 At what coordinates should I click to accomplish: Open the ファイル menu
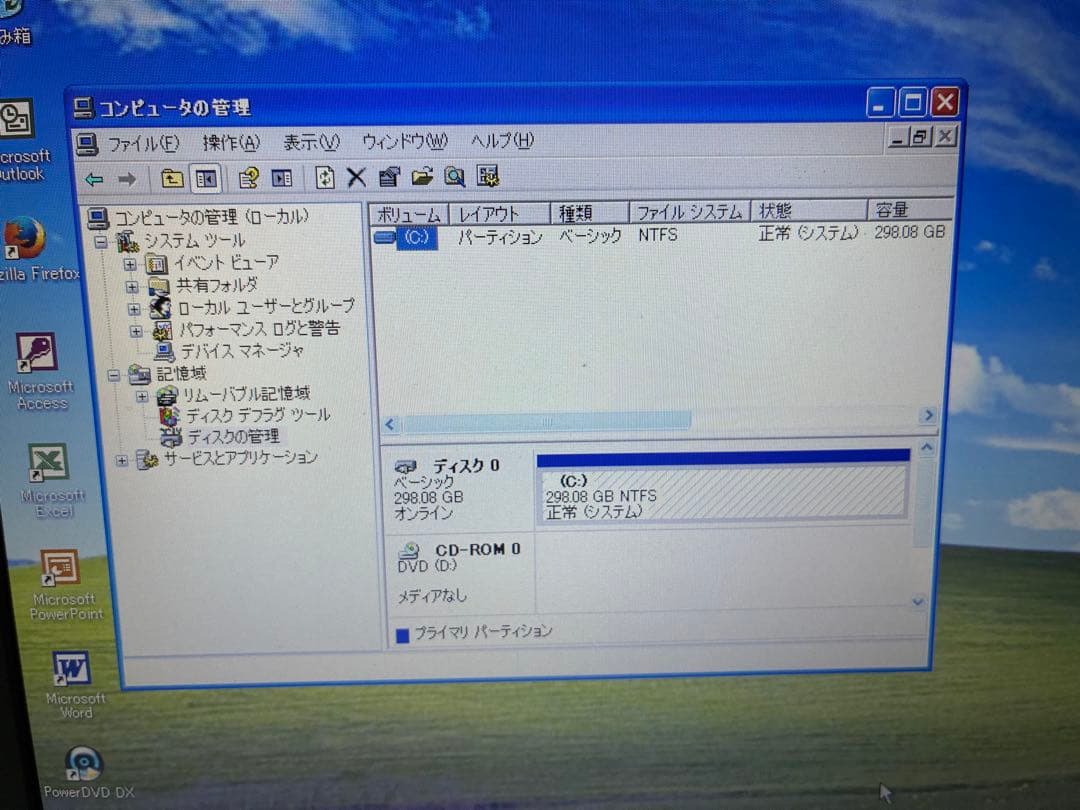142,141
